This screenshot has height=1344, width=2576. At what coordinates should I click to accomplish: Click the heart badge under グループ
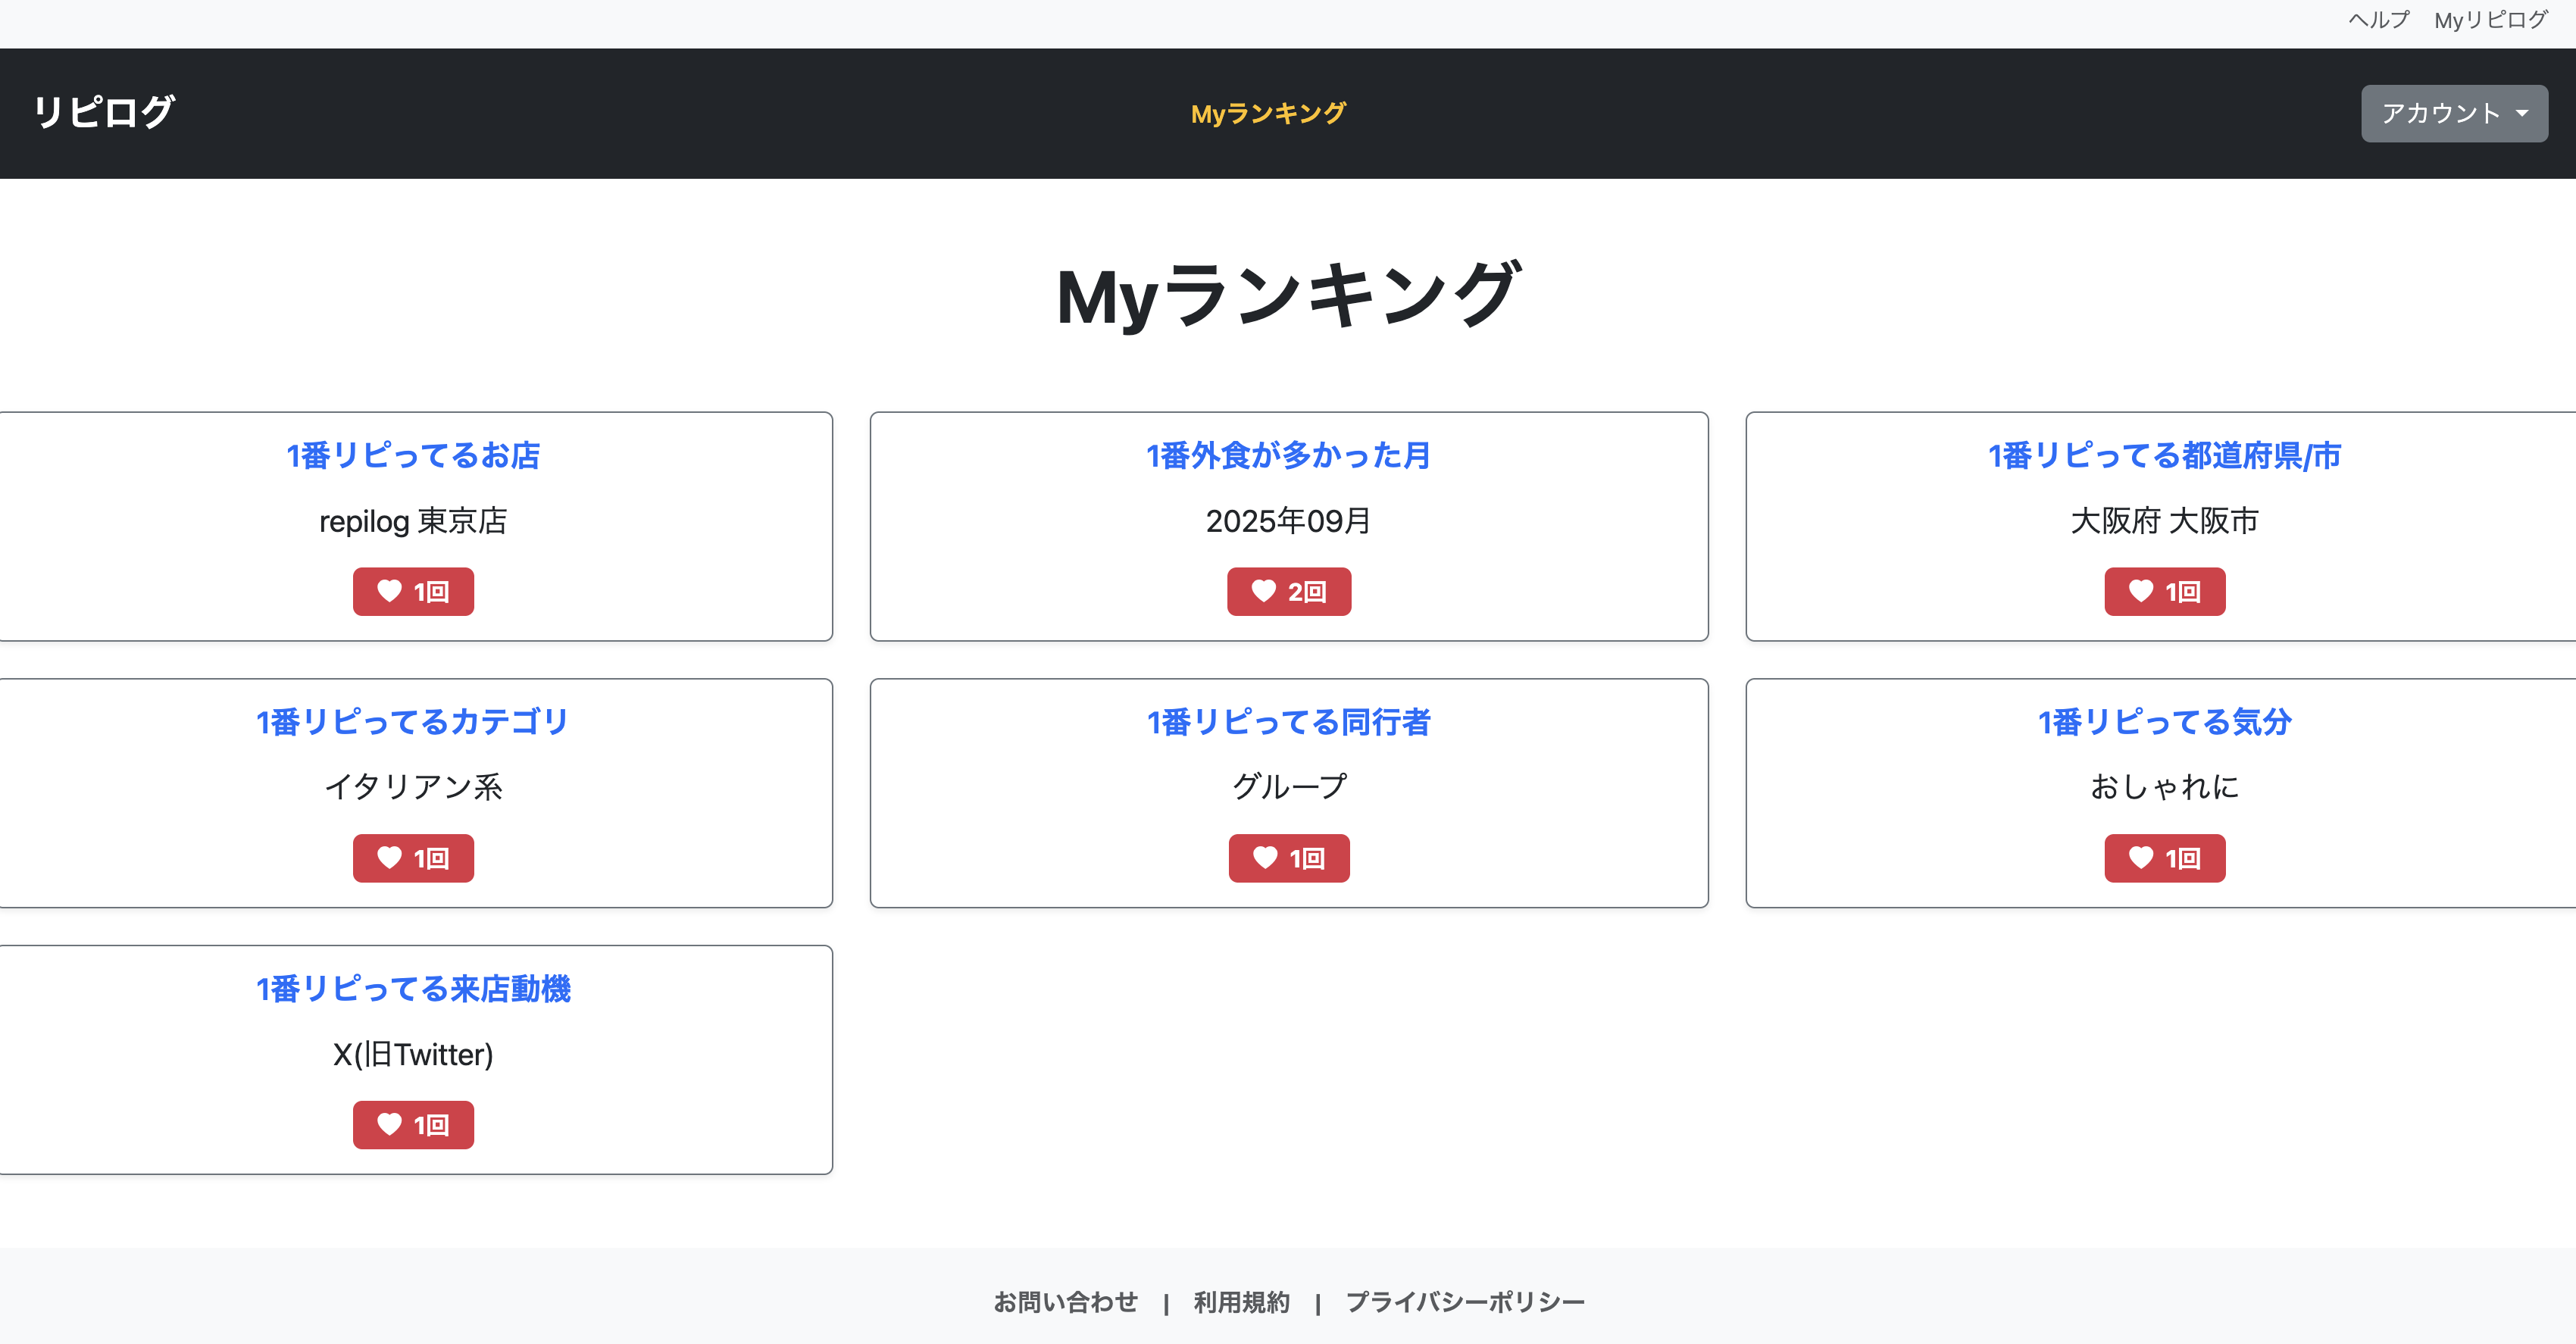[x=1289, y=858]
